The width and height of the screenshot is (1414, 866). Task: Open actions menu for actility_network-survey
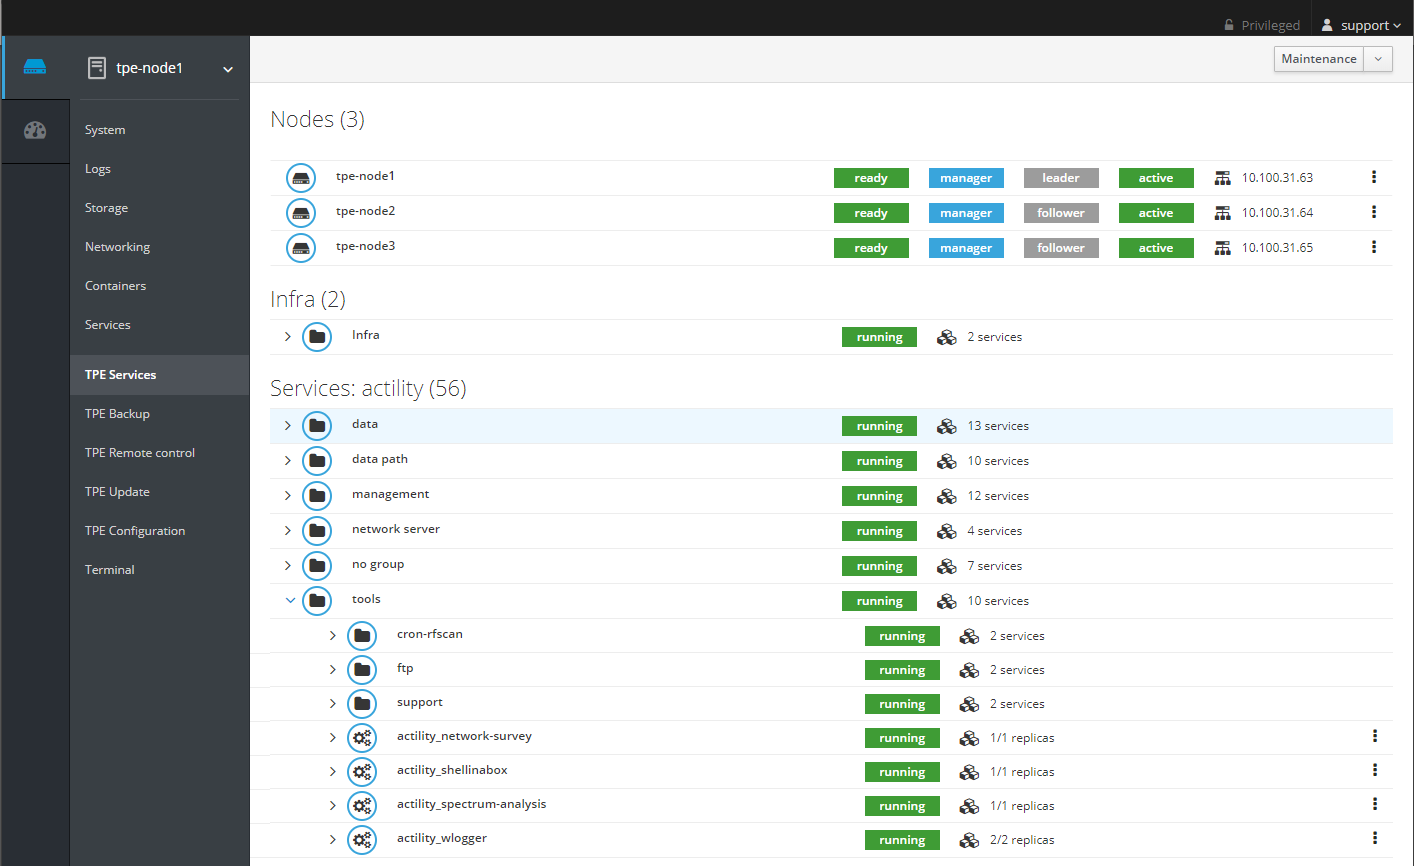pos(1374,736)
